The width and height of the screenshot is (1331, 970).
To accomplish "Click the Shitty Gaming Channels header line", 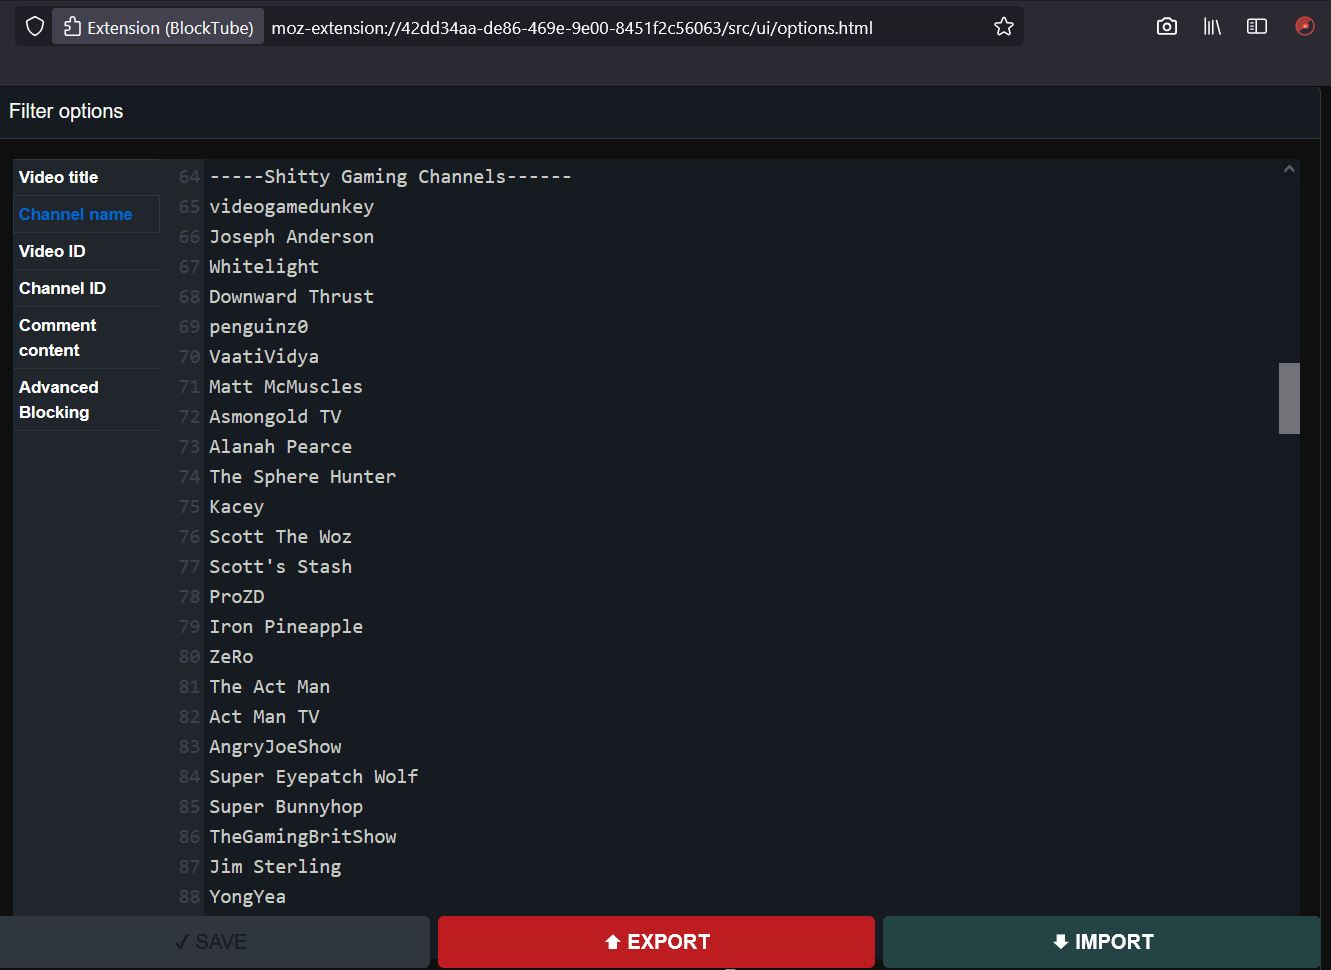I will coord(390,177).
